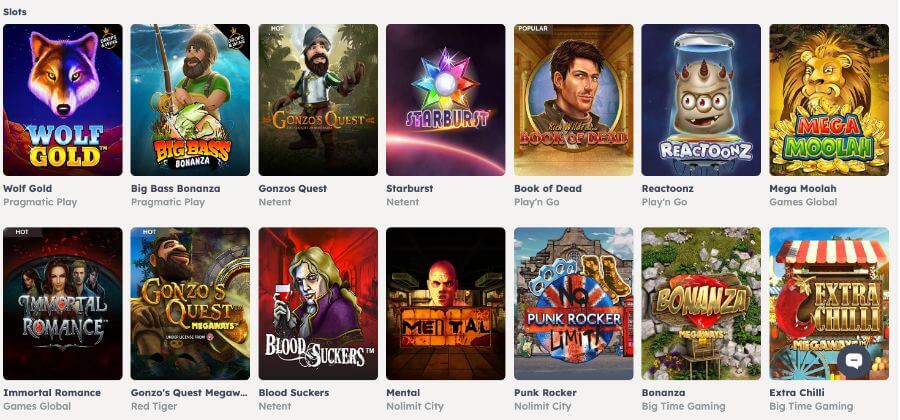Launch the Mega Moolah game thumbnail
The image size is (900, 420).
click(x=829, y=100)
